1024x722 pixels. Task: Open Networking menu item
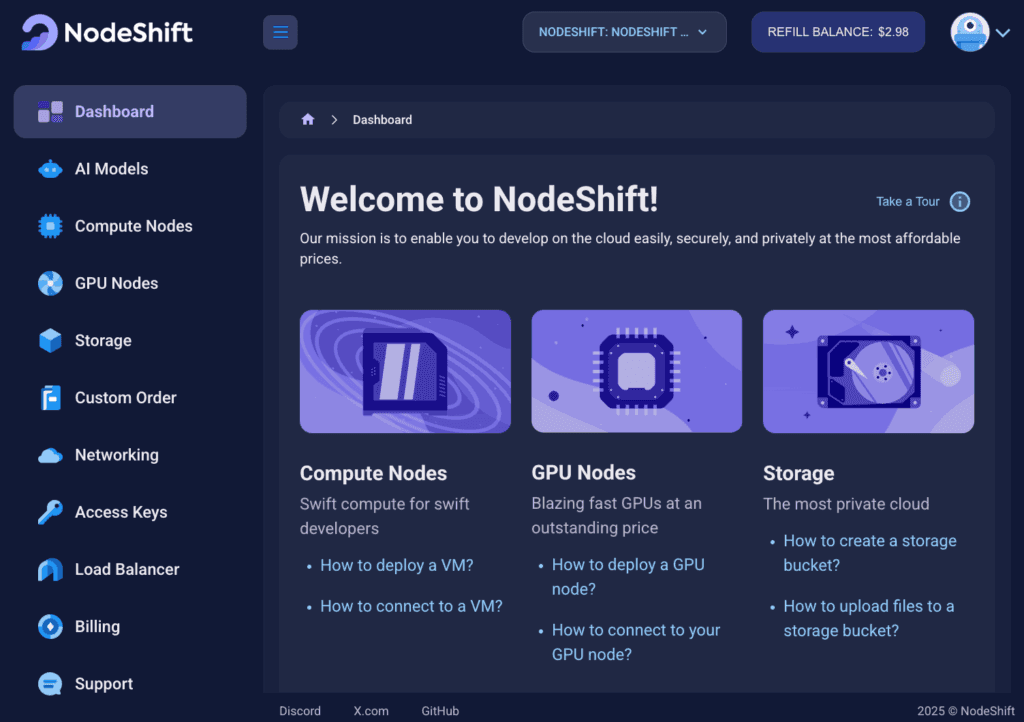[130, 455]
